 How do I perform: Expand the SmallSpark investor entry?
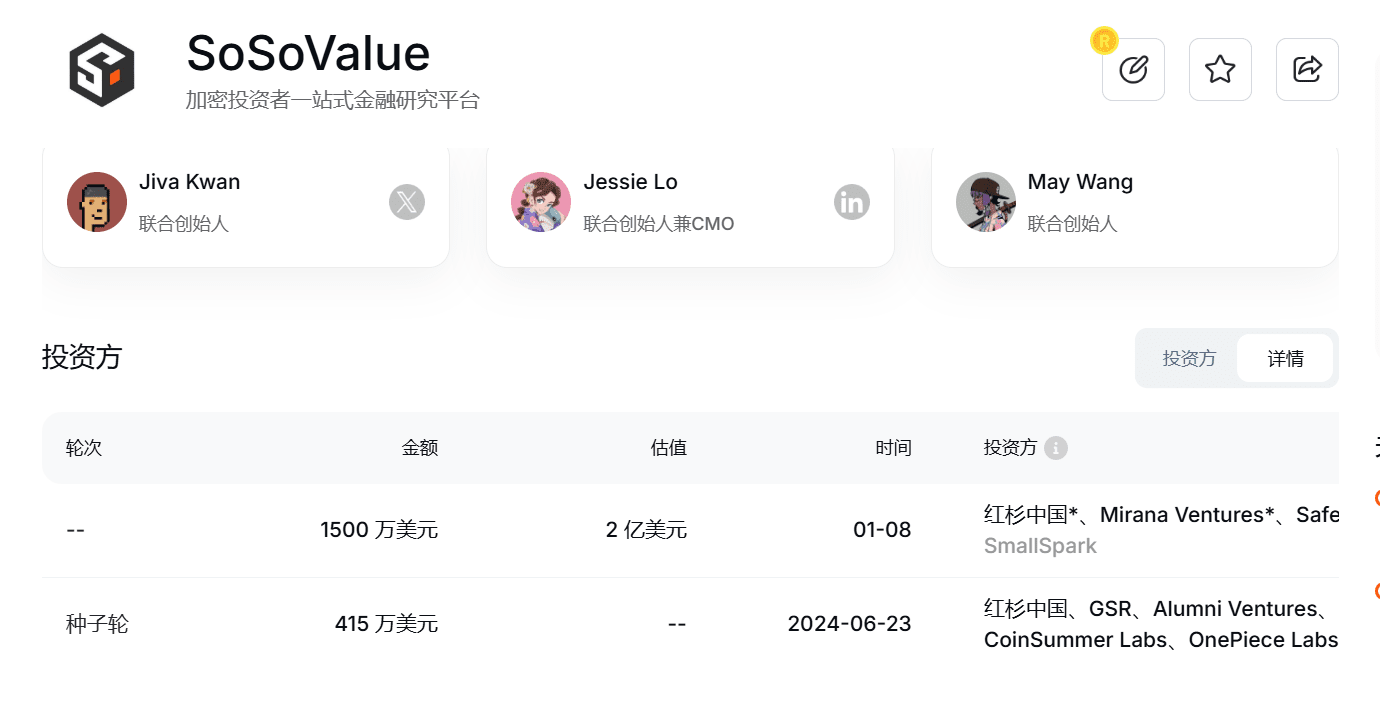(1040, 546)
